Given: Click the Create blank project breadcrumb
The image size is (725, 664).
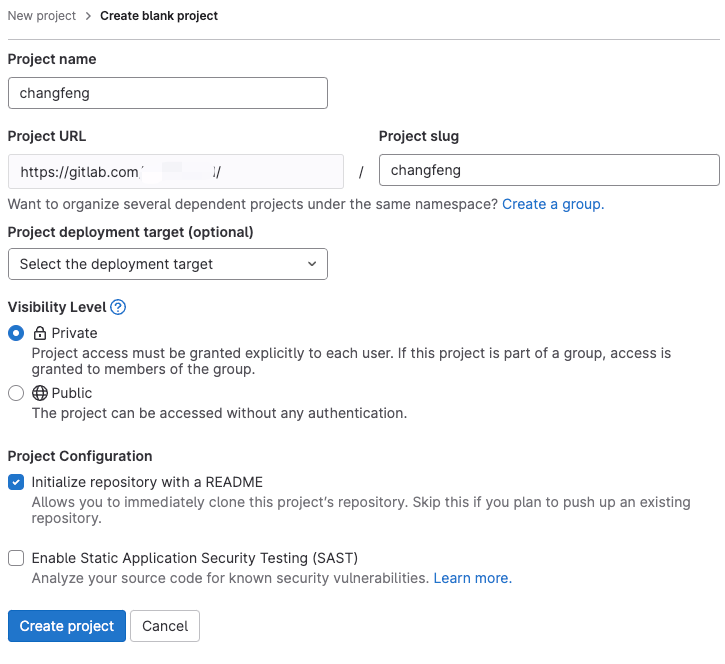Looking at the screenshot, I should [x=159, y=16].
